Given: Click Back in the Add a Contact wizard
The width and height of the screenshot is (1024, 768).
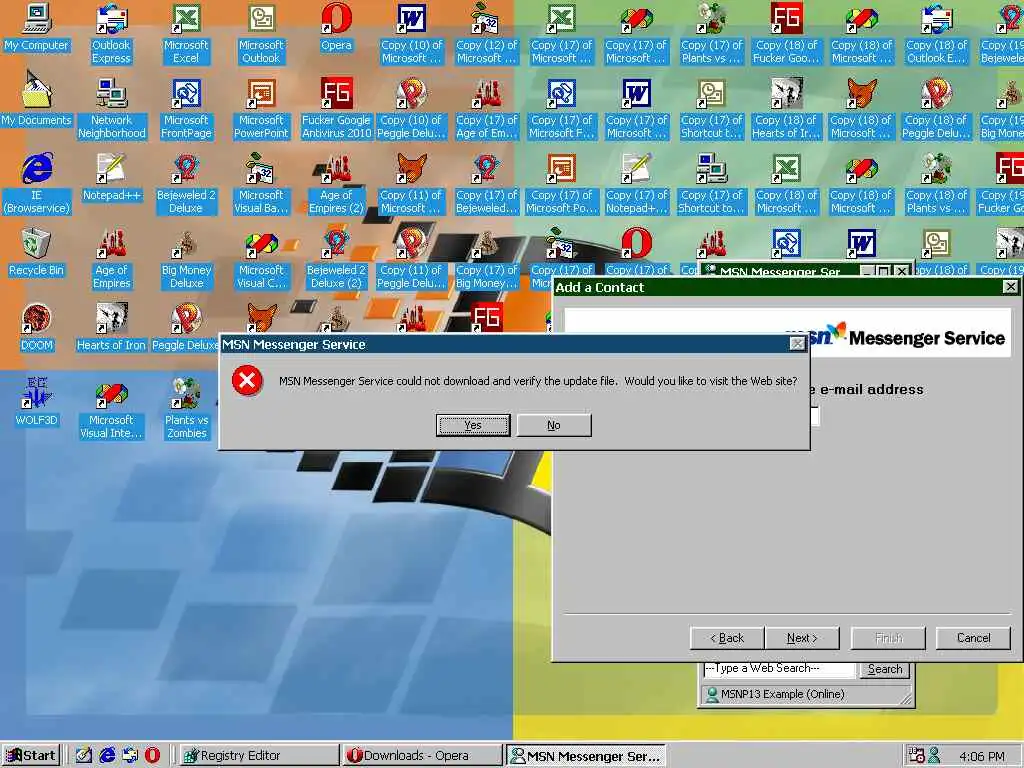Looking at the screenshot, I should click(727, 638).
